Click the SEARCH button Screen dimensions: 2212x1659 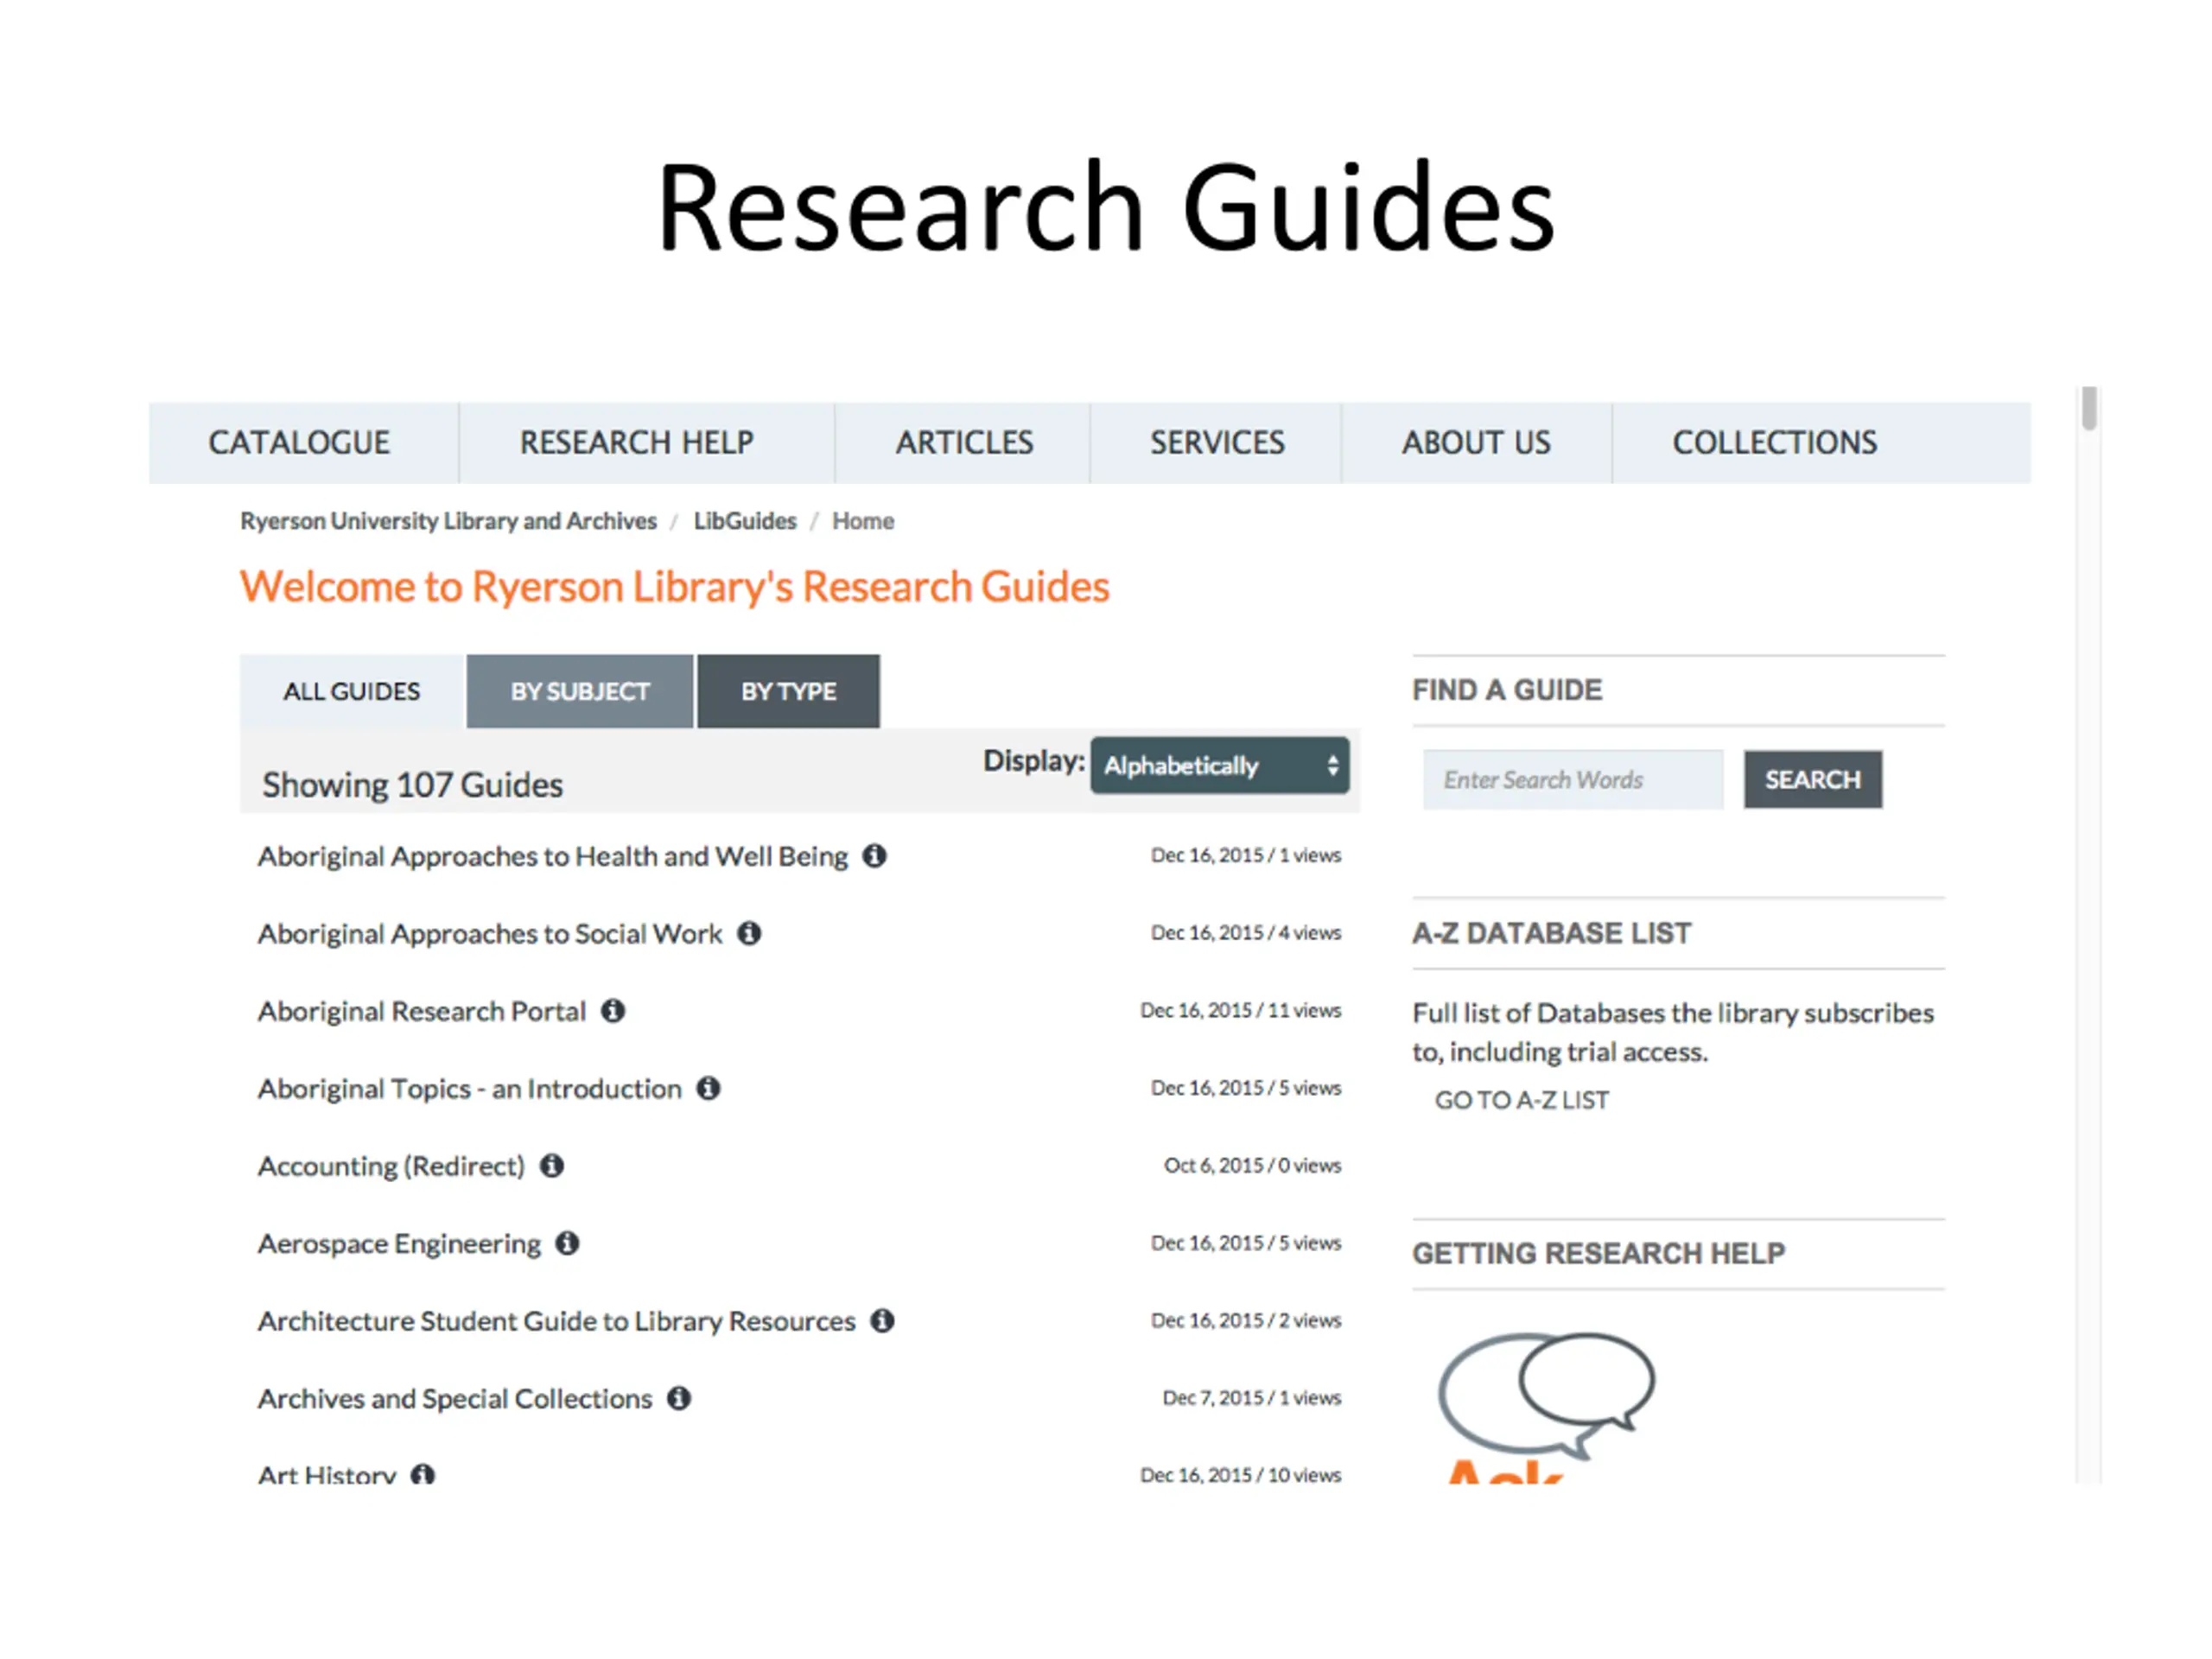point(1813,779)
